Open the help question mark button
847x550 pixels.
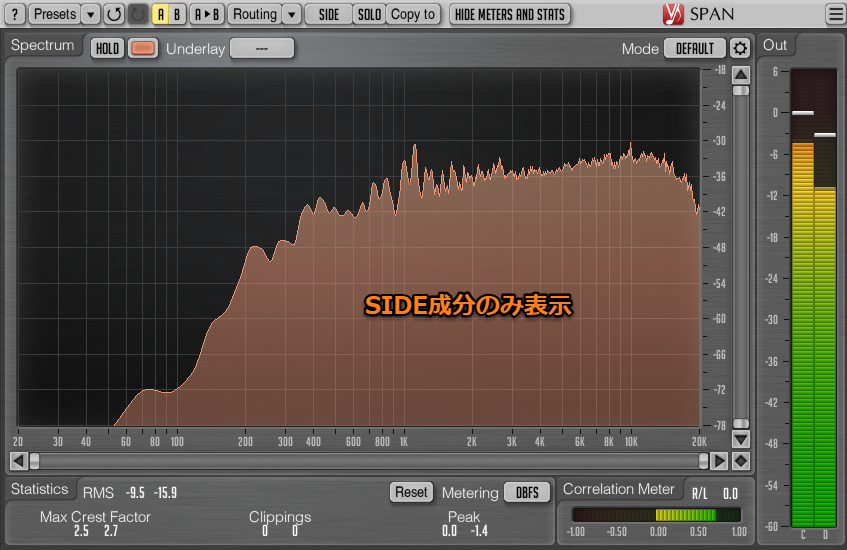(x=15, y=14)
